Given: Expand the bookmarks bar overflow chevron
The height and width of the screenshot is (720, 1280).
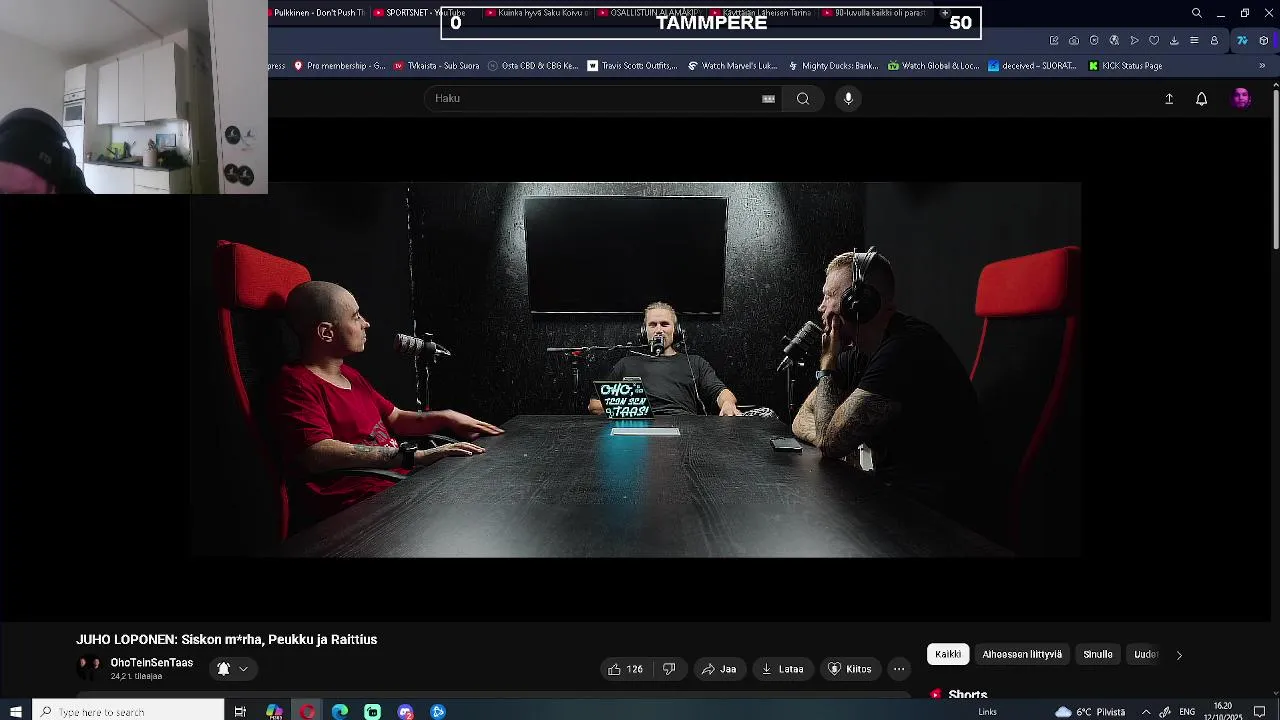Looking at the screenshot, I should tap(1262, 66).
